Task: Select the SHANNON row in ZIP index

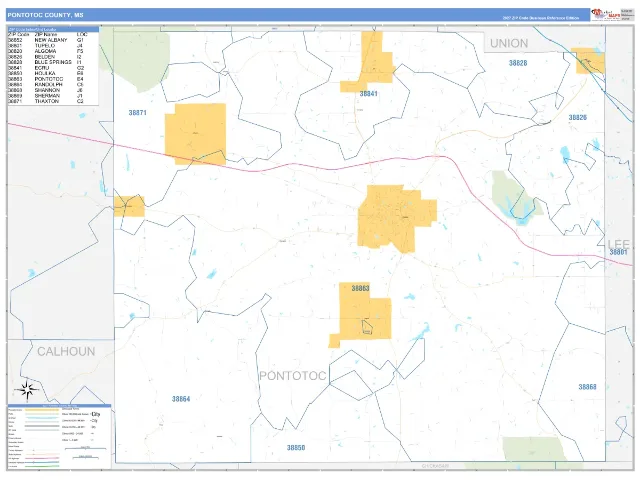Action: [46, 90]
